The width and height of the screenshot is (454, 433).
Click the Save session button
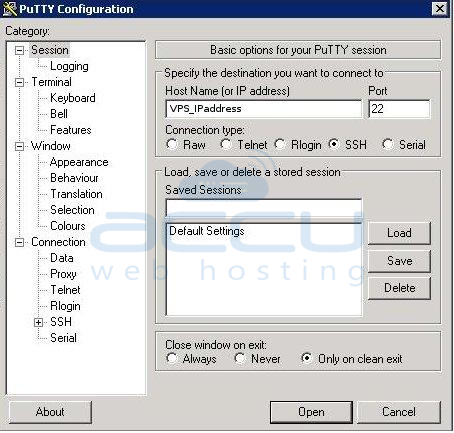point(399,261)
